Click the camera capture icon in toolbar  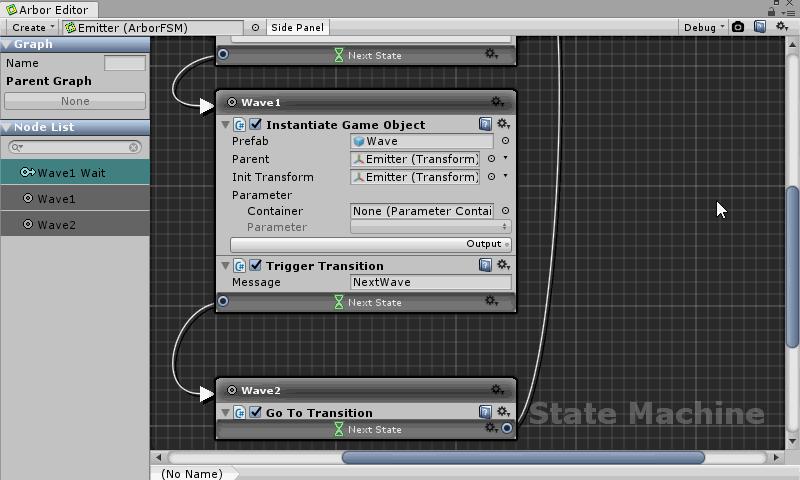tap(738, 27)
